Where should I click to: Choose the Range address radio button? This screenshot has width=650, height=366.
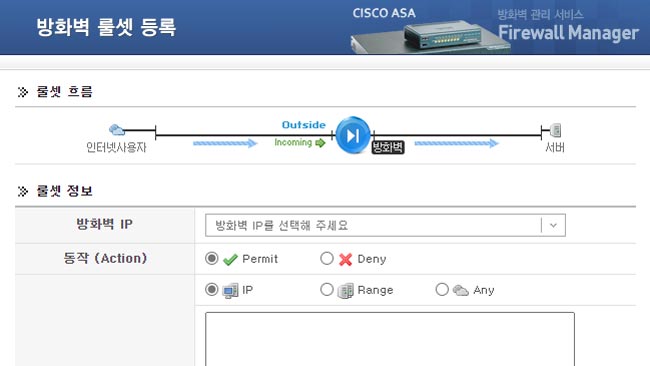327,289
